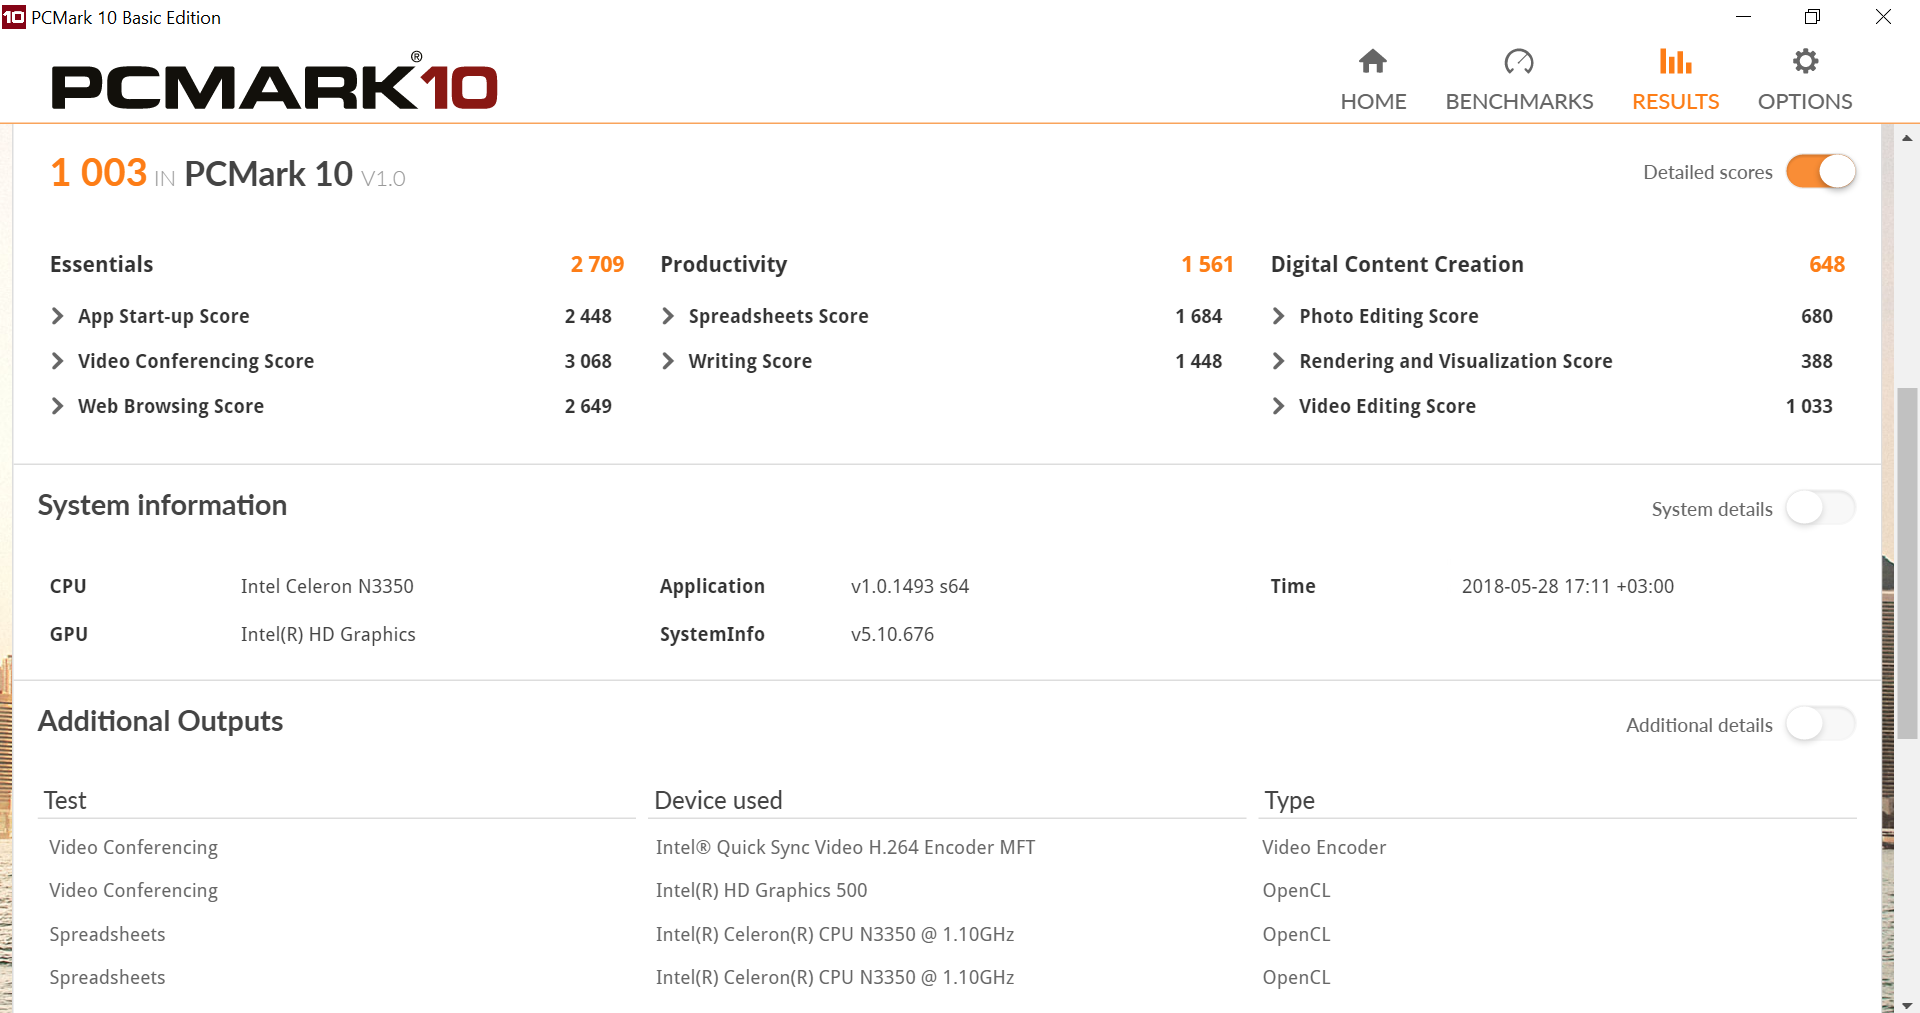Click the Additional Outputs heading
Viewport: 1920px width, 1013px height.
pos(160,721)
